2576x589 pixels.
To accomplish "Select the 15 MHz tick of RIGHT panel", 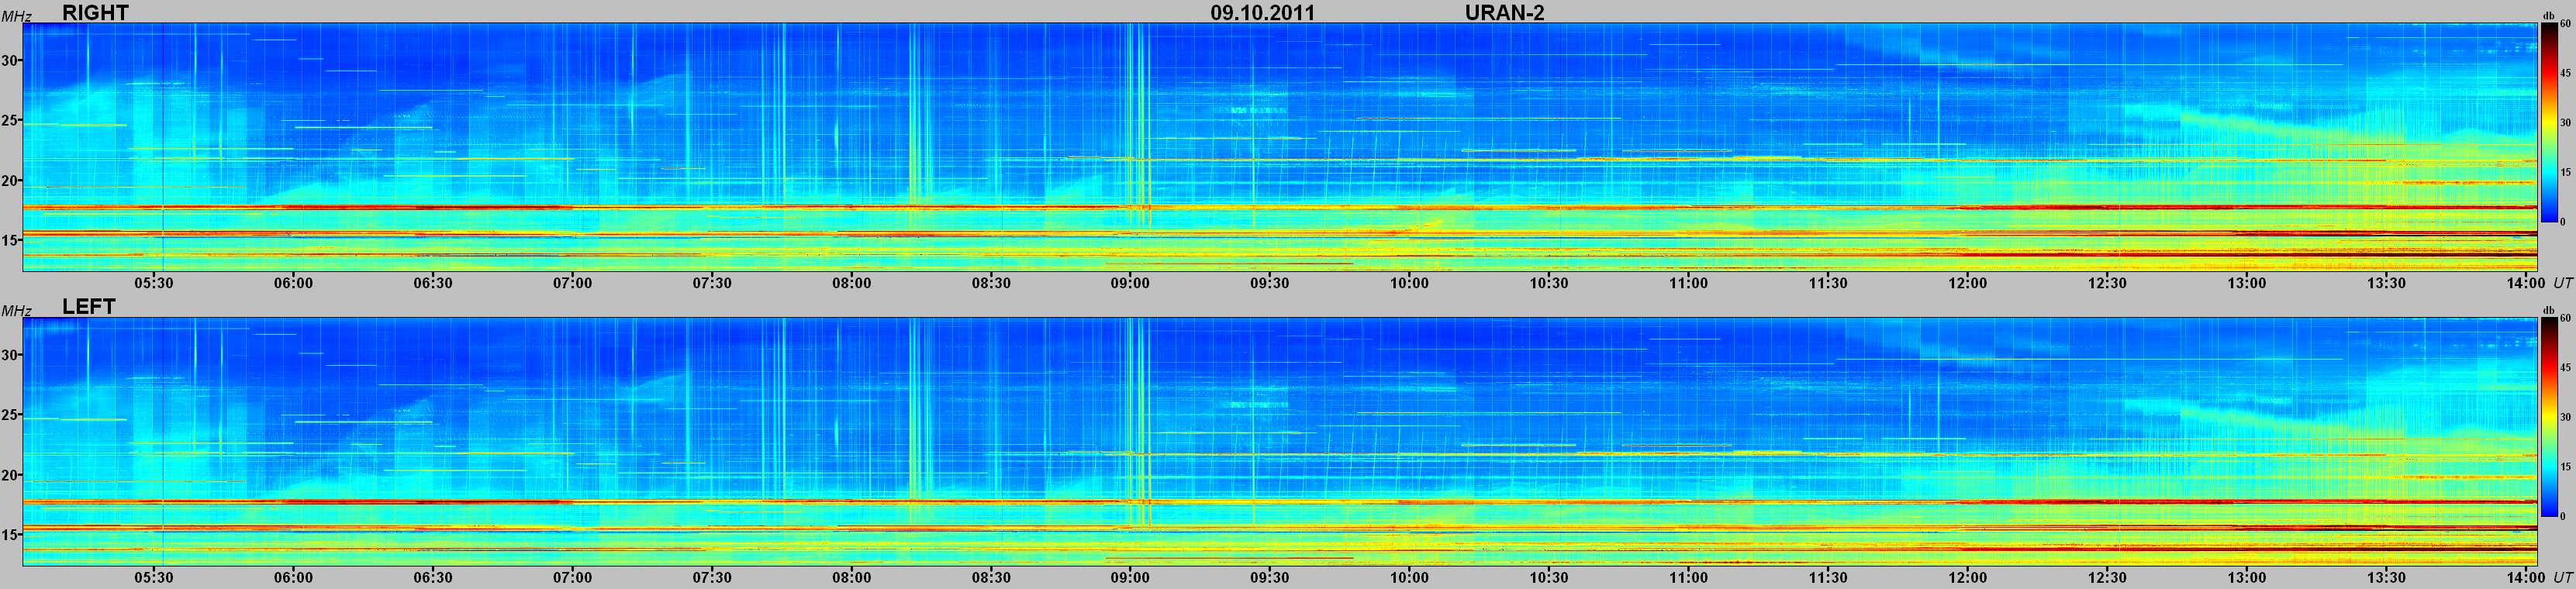I will point(10,240).
